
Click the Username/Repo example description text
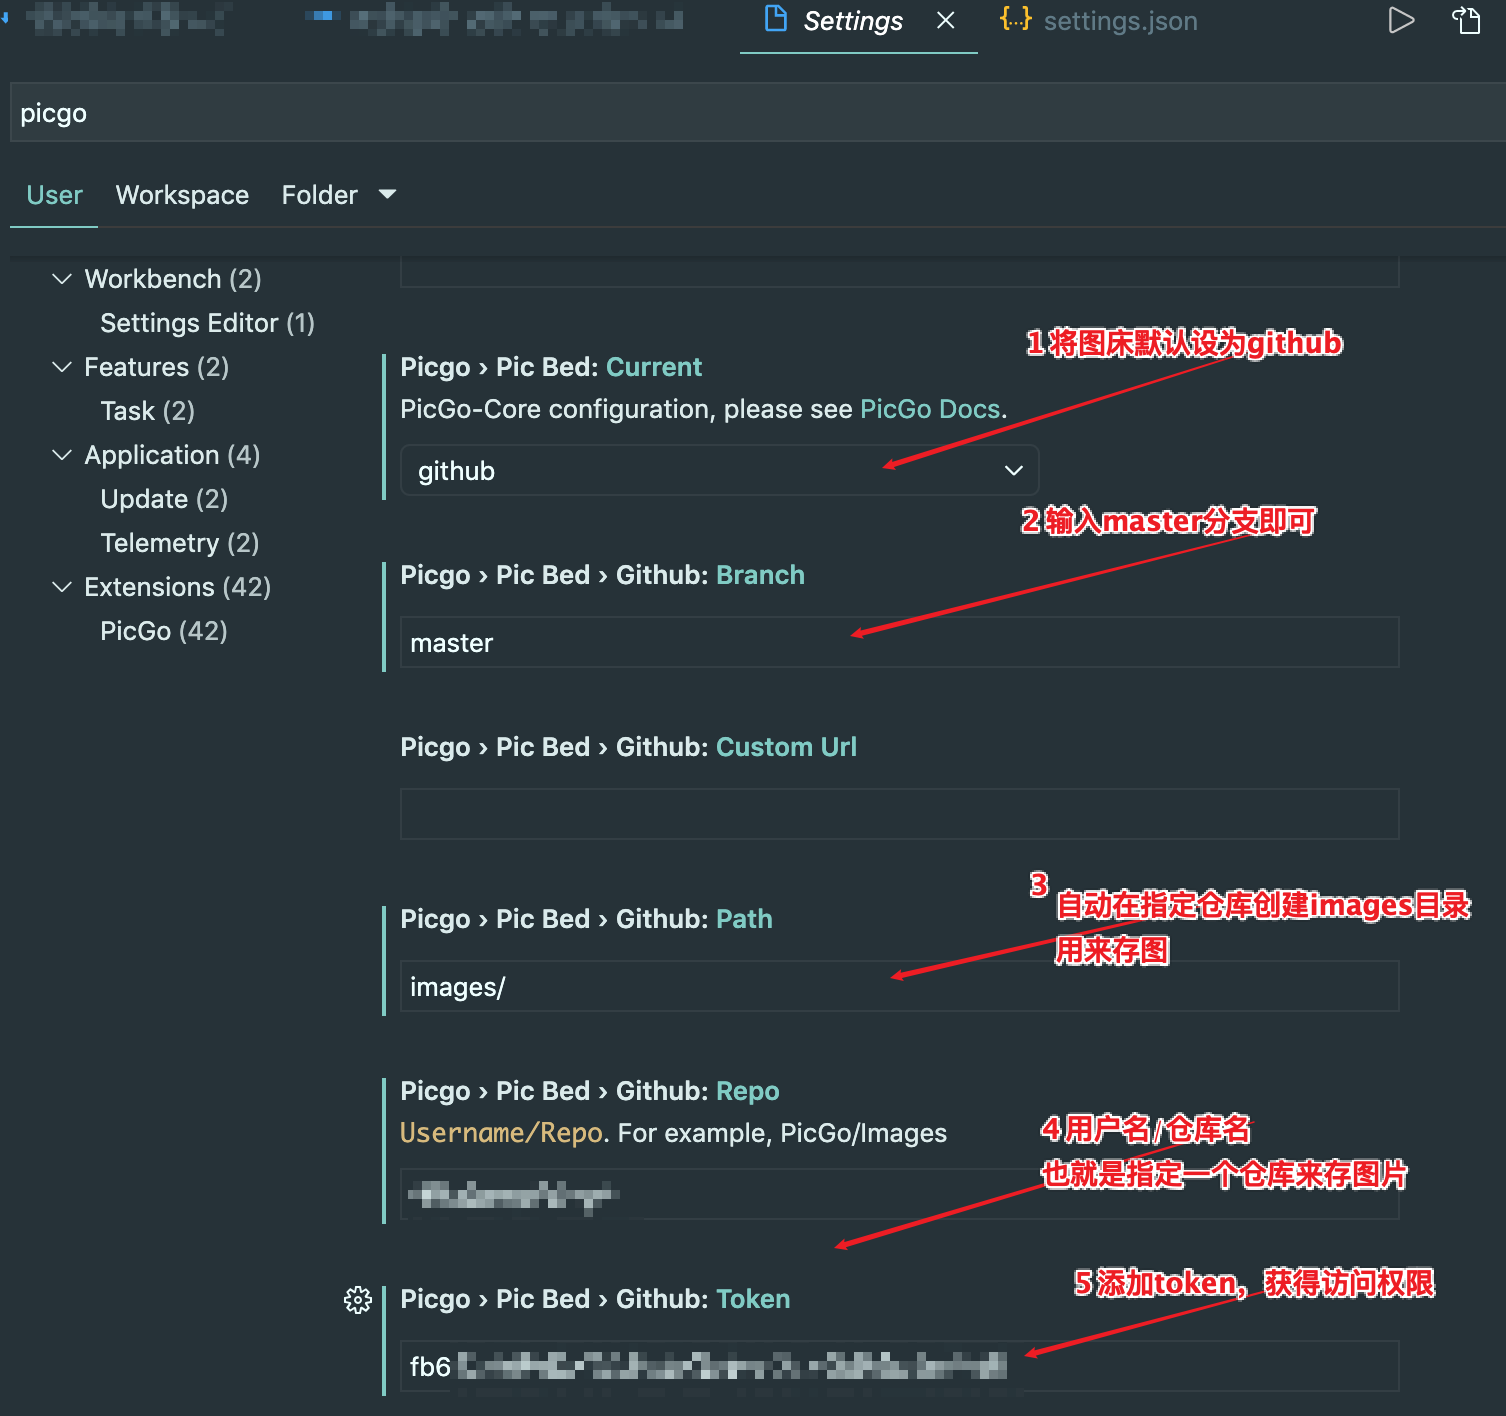673,1133
